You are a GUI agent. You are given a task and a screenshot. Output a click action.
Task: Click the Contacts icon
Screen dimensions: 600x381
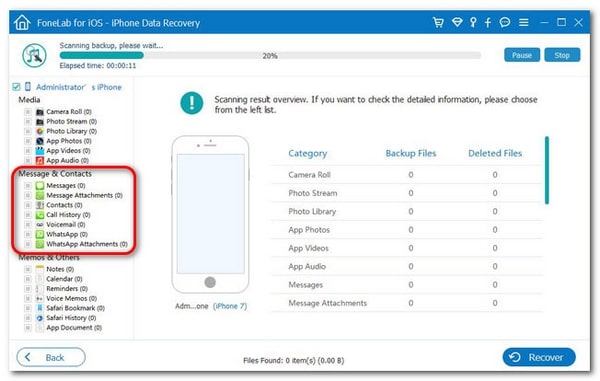click(40, 205)
